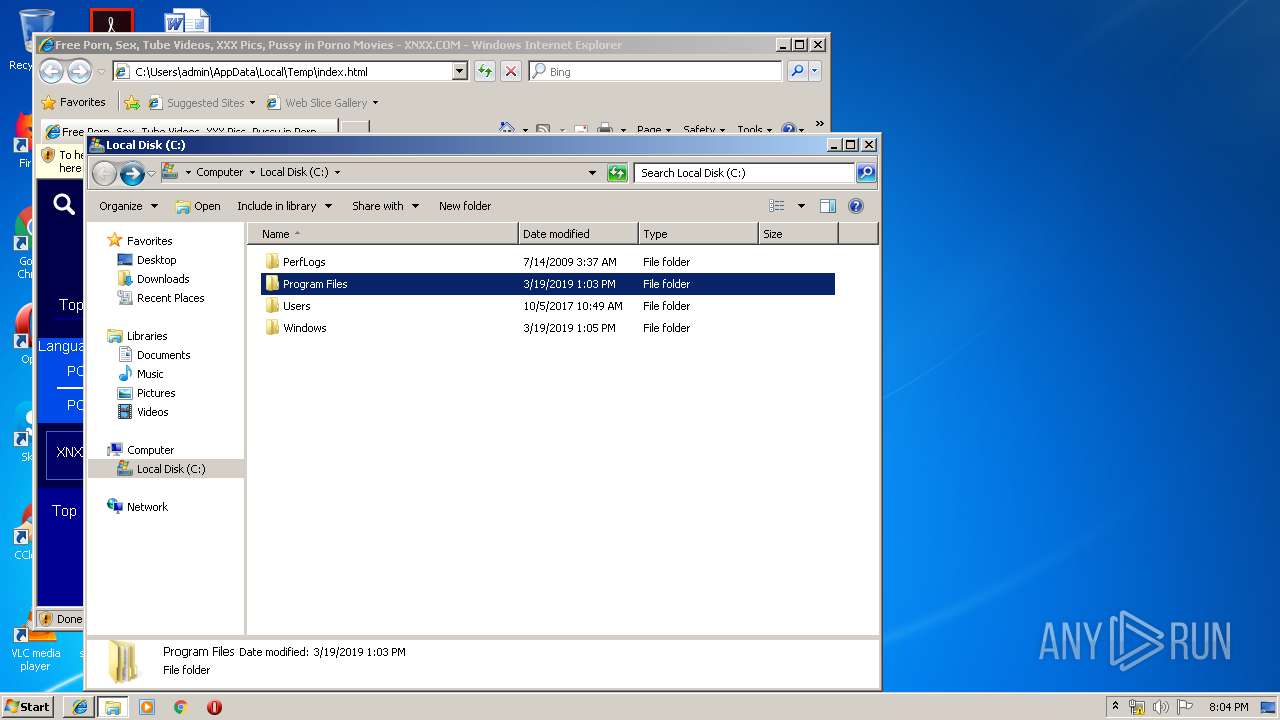The height and width of the screenshot is (720, 1280).
Task: Open the Include in library menu
Action: tap(284, 206)
